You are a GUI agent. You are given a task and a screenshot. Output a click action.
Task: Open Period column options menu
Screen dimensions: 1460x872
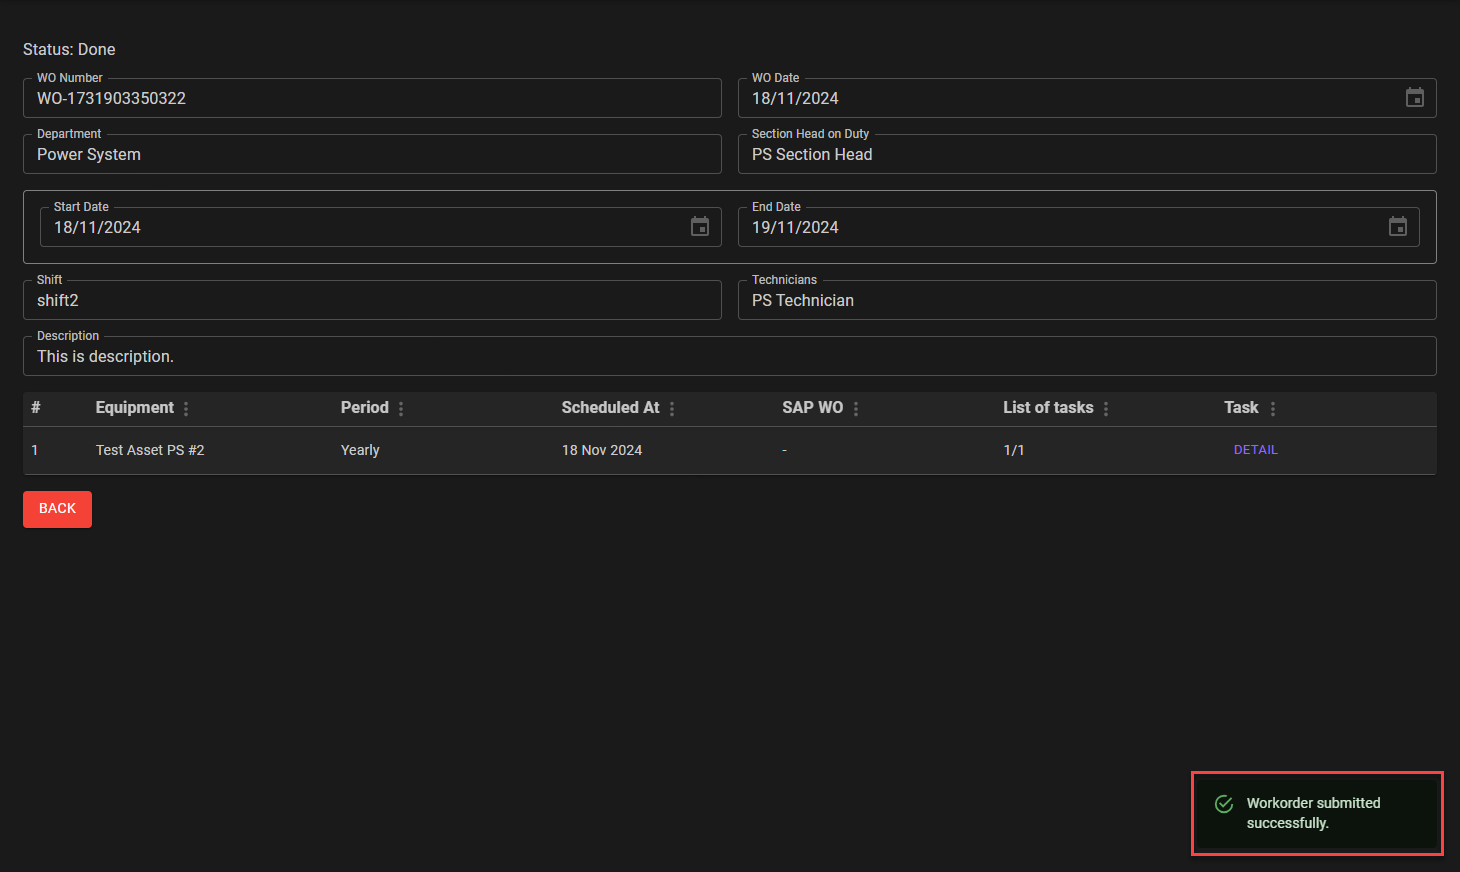(401, 409)
